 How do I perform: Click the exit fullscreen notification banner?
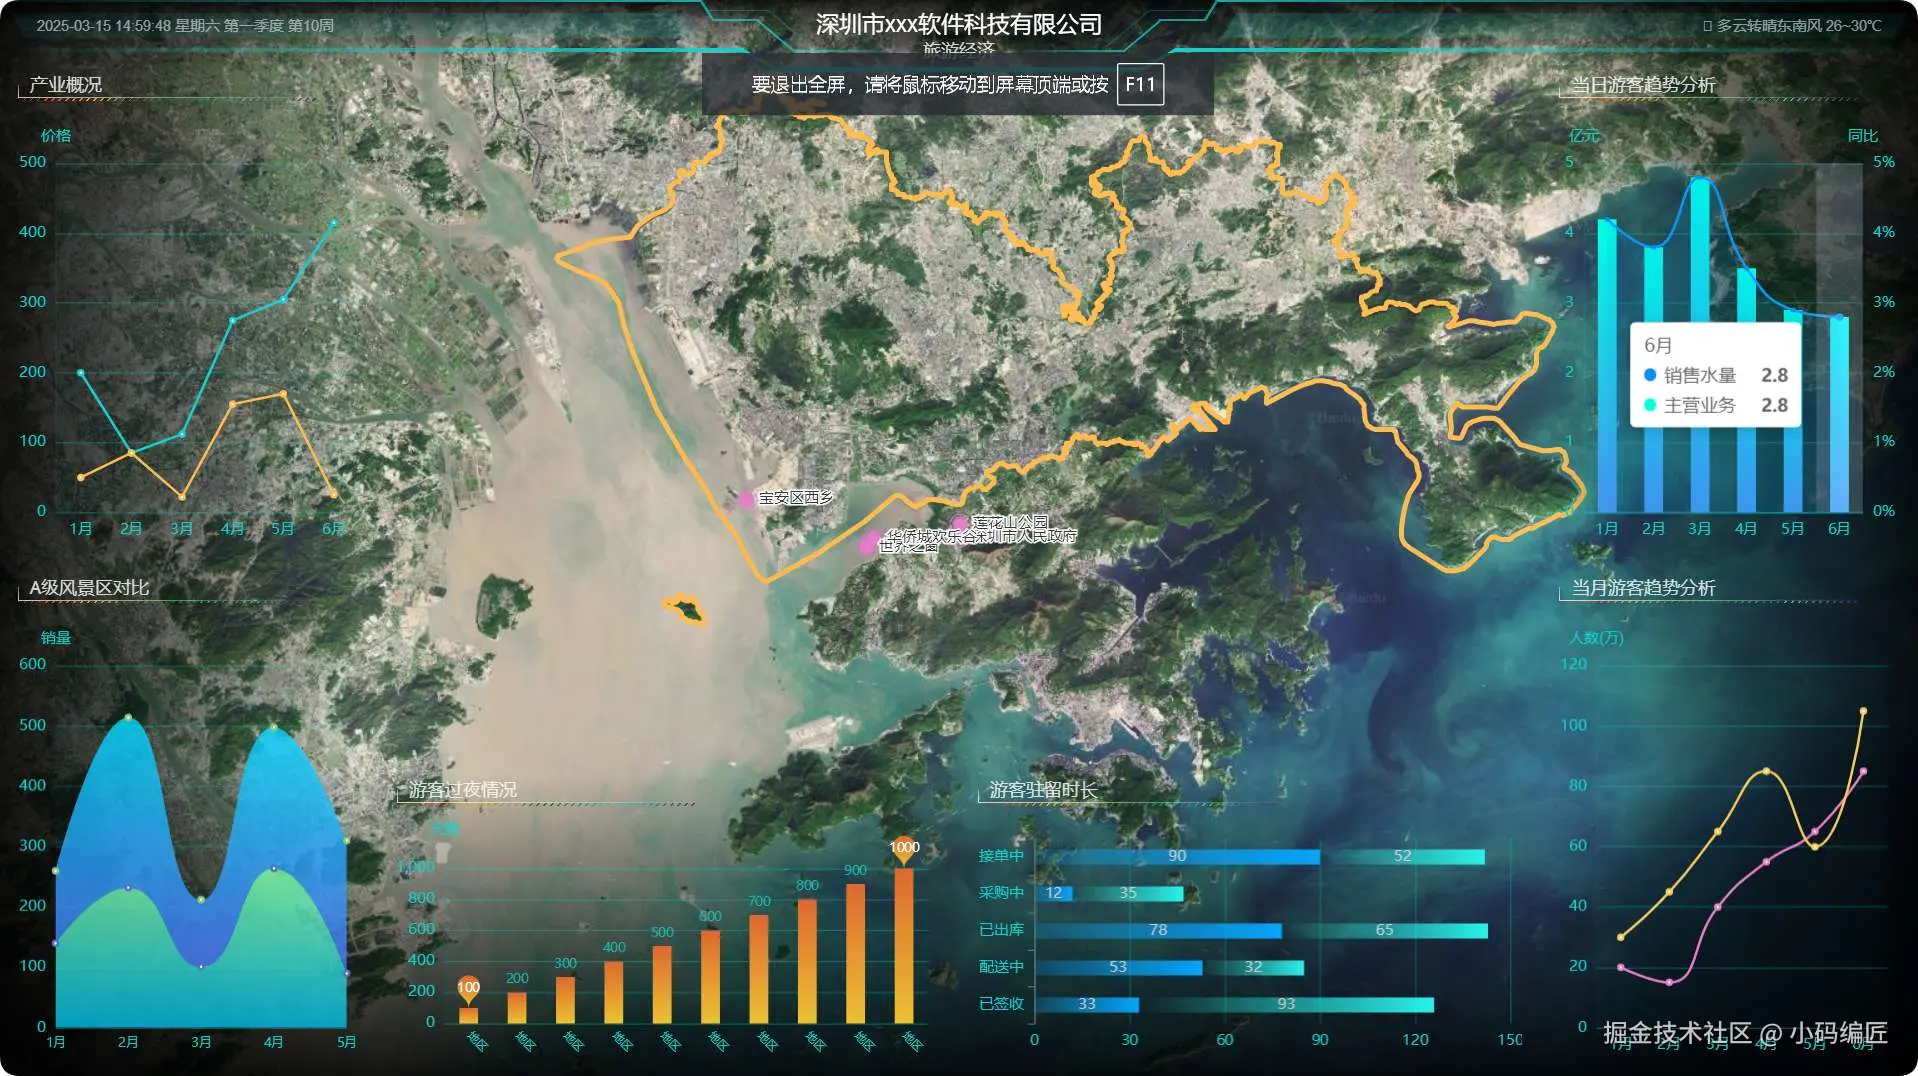point(958,85)
